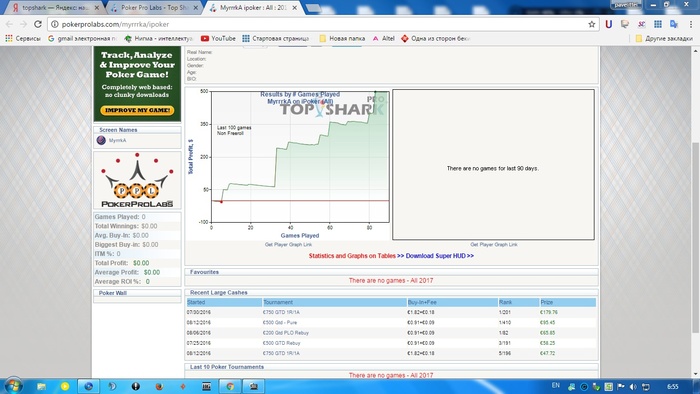Open €750 GTD 1R/1A from 07/30/2016
The image size is (700, 394).
(281, 312)
